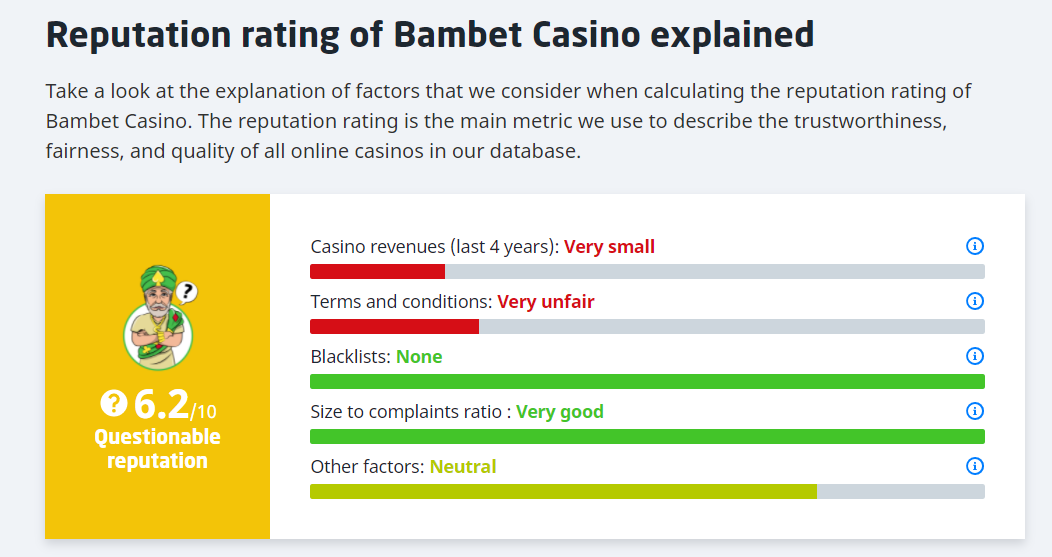Screen dimensions: 1052x557
Task: Click the 'None' blacklists label
Action: (x=419, y=357)
